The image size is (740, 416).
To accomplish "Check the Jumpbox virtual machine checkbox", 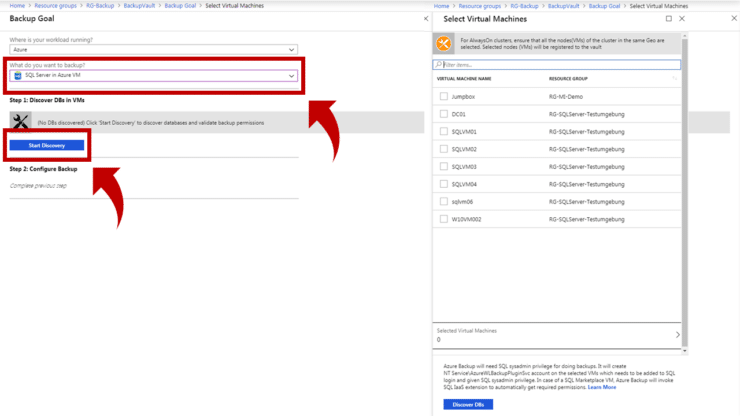I will (444, 96).
